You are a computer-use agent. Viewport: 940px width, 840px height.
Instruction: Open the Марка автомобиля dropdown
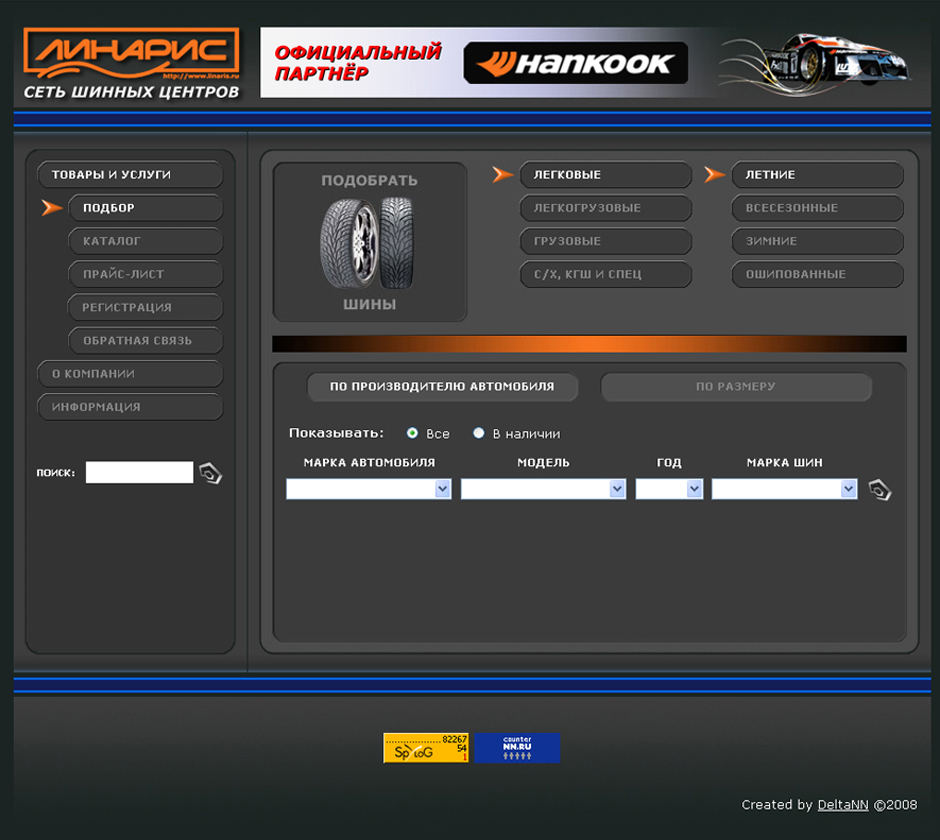pos(369,489)
